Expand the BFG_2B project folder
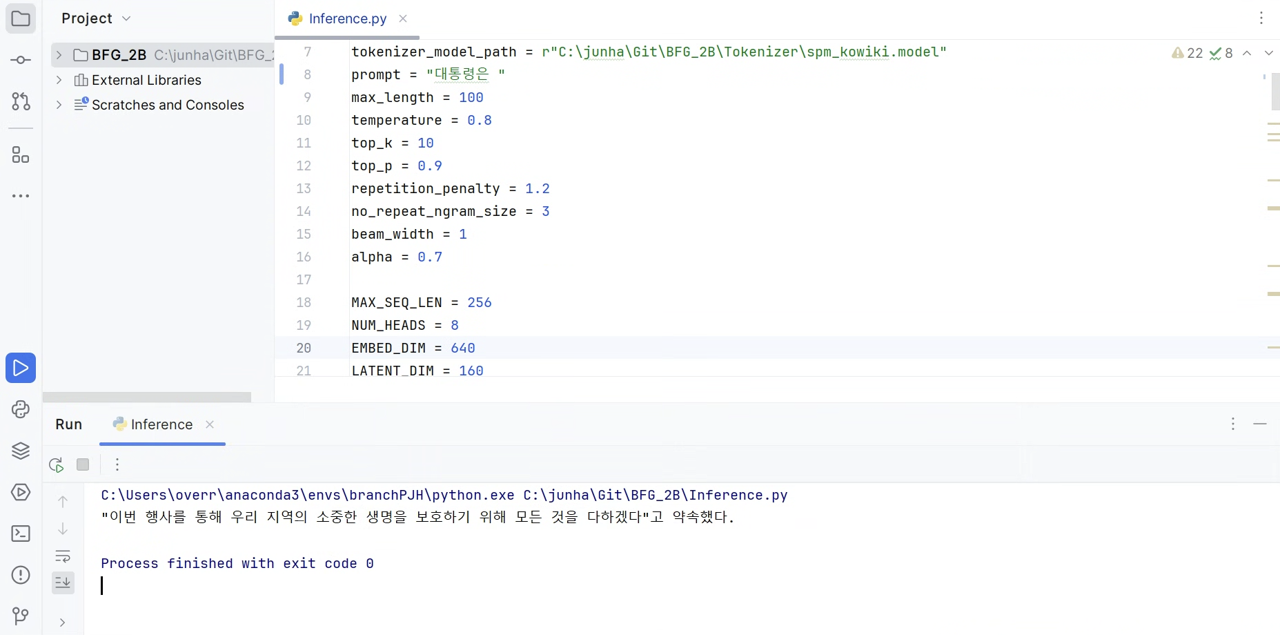Viewport: 1280px width, 635px height. 59,55
